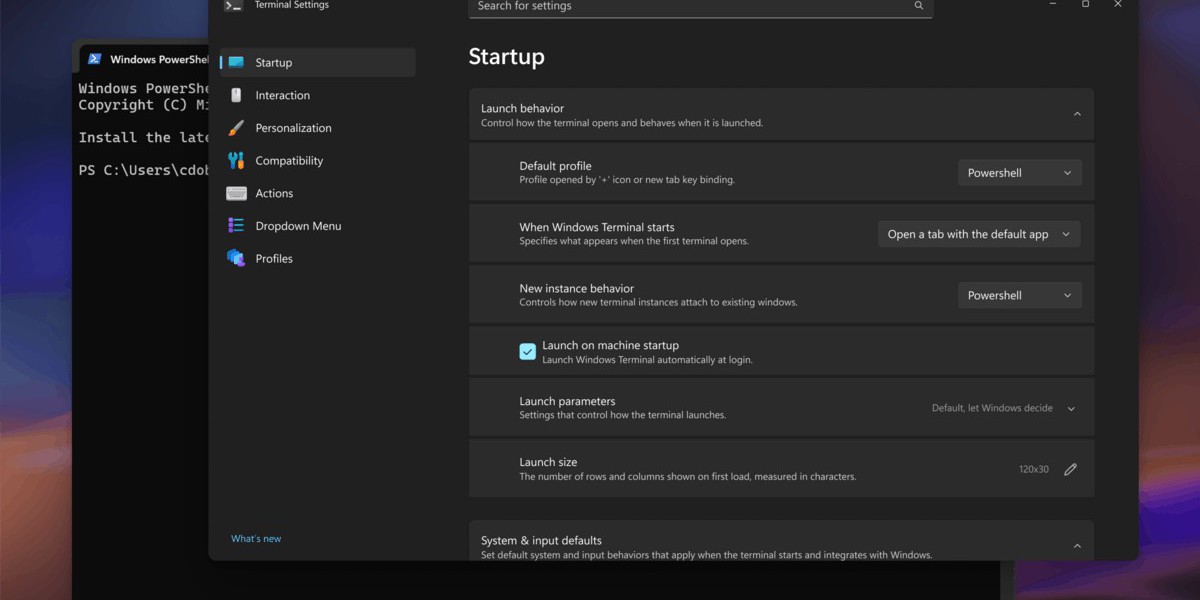This screenshot has width=1200, height=600.
Task: Uncheck Launch on machine startup
Action: click(x=527, y=351)
